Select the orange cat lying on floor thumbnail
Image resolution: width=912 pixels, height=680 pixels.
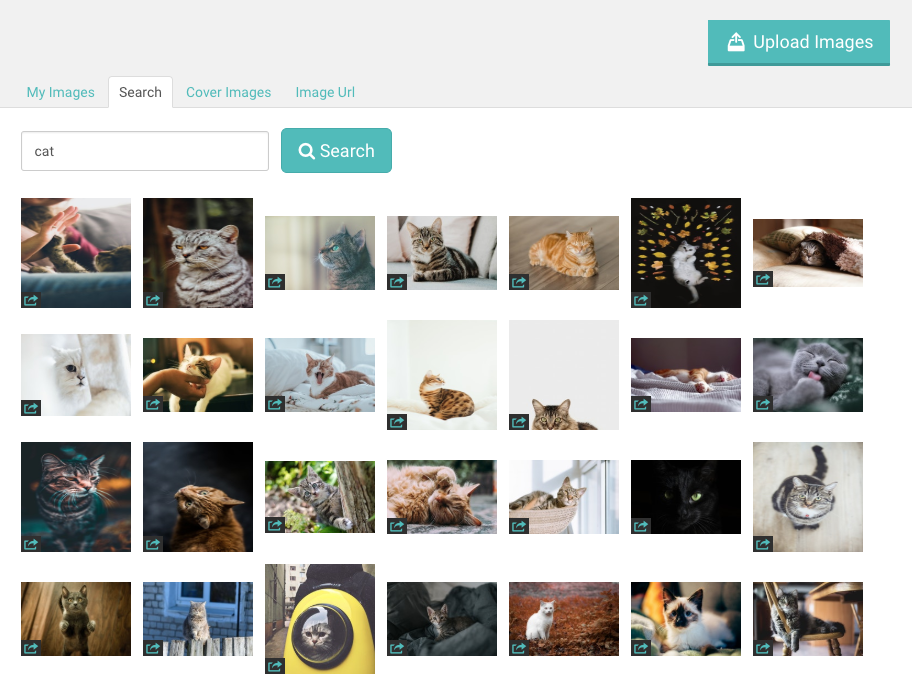coord(564,253)
